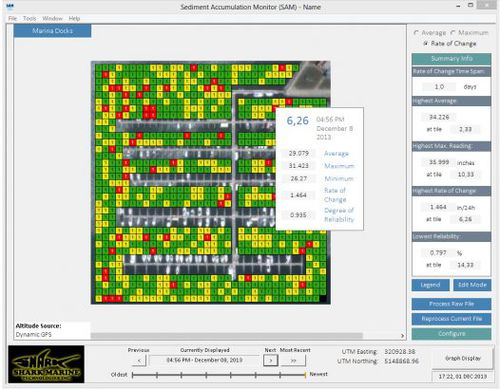Click Highest Max Reading value 35.999

tap(439, 162)
